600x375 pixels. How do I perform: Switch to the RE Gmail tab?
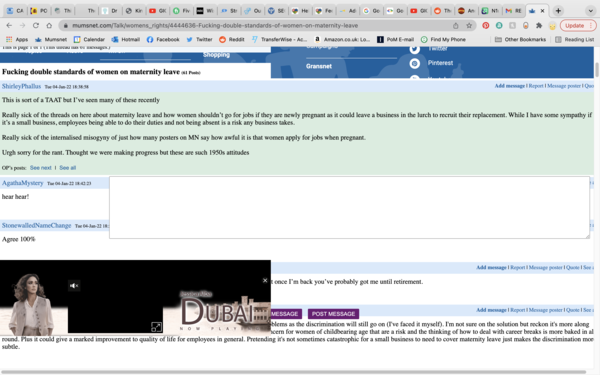[514, 11]
